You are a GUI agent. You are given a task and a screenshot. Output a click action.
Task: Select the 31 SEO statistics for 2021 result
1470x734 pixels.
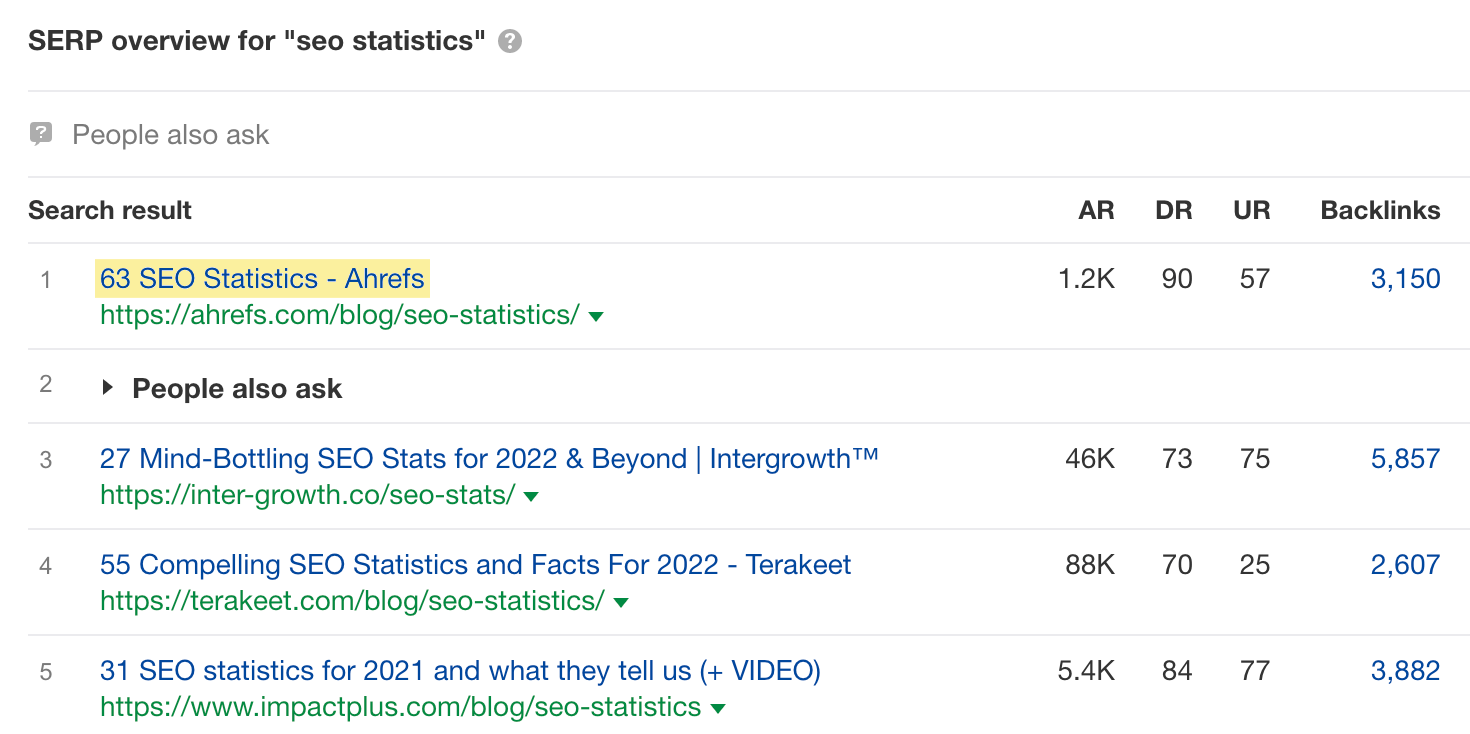[459, 671]
